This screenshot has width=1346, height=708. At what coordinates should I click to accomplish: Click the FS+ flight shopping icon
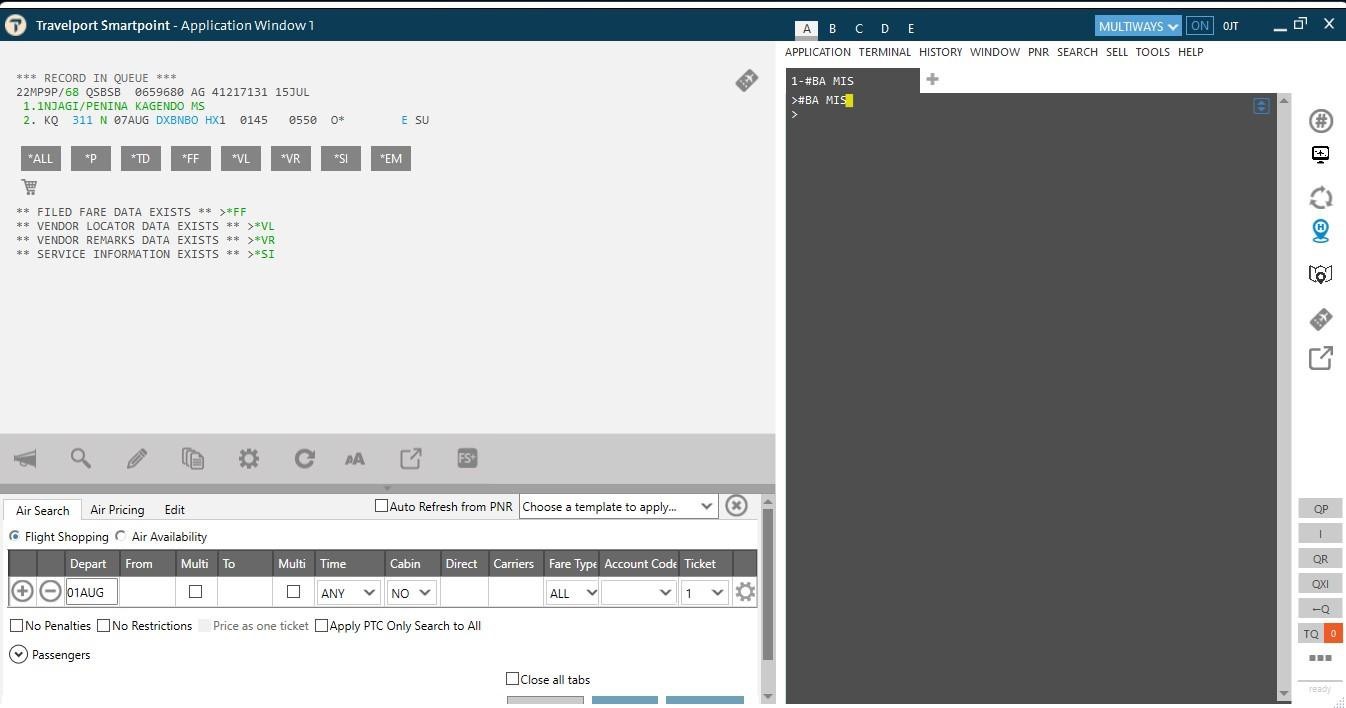[467, 458]
